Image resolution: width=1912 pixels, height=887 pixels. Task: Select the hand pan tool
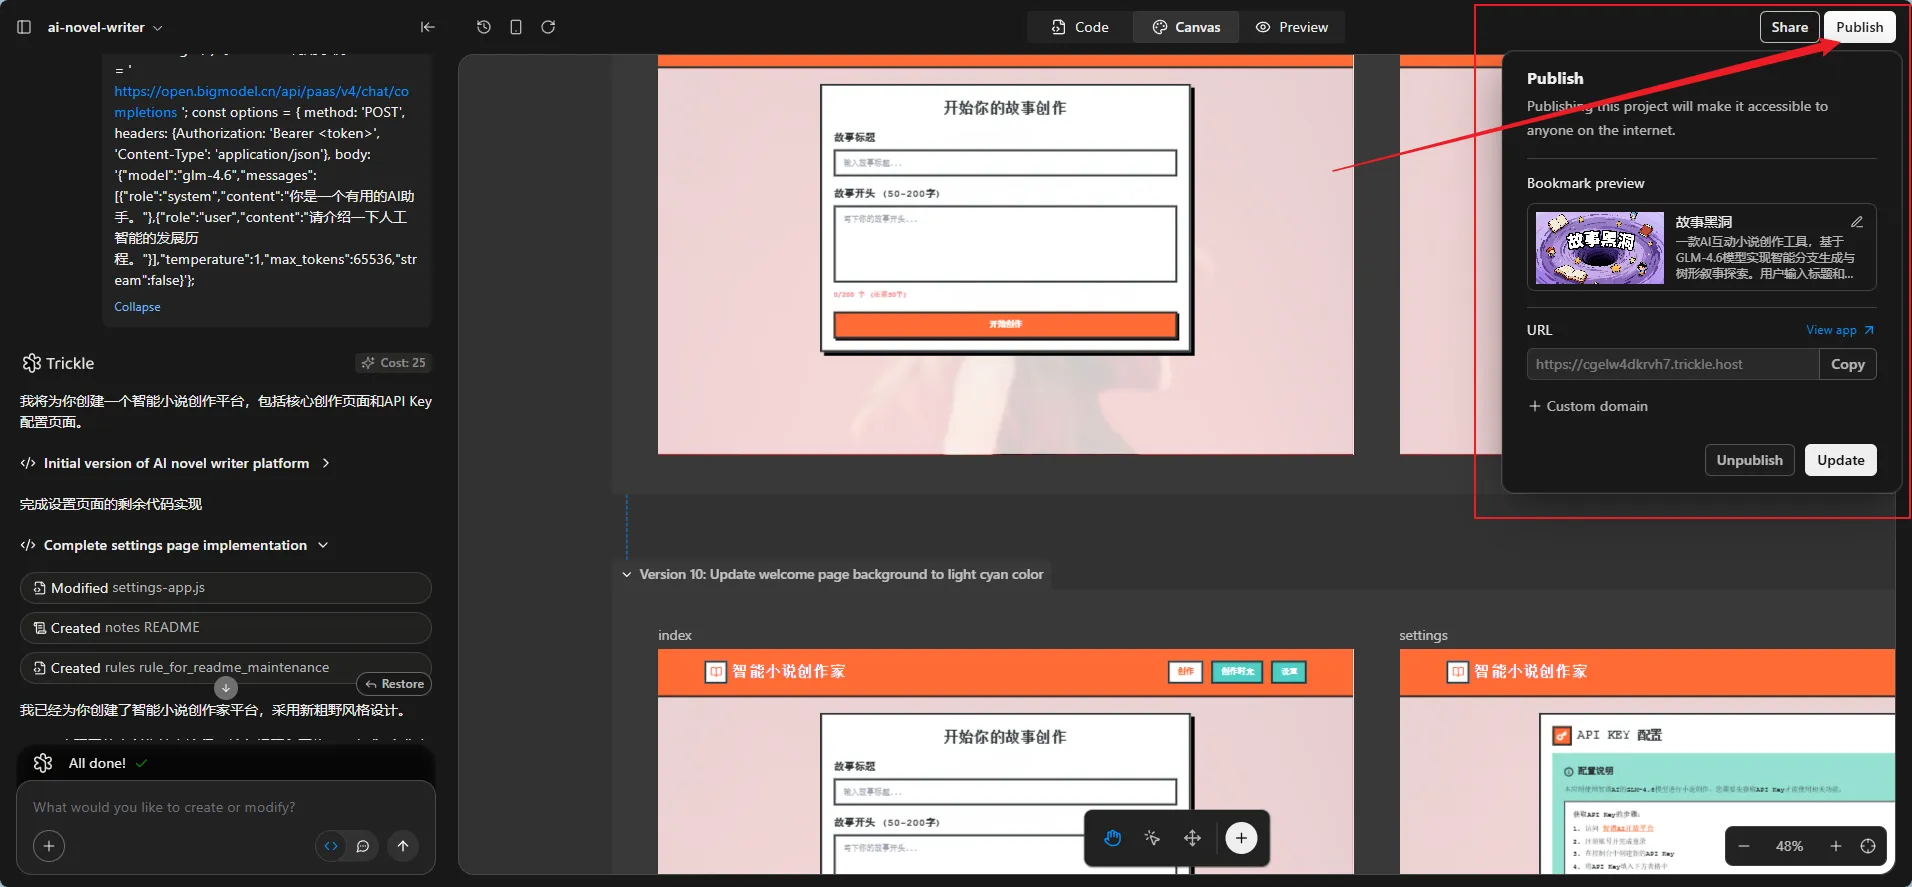(x=1113, y=838)
